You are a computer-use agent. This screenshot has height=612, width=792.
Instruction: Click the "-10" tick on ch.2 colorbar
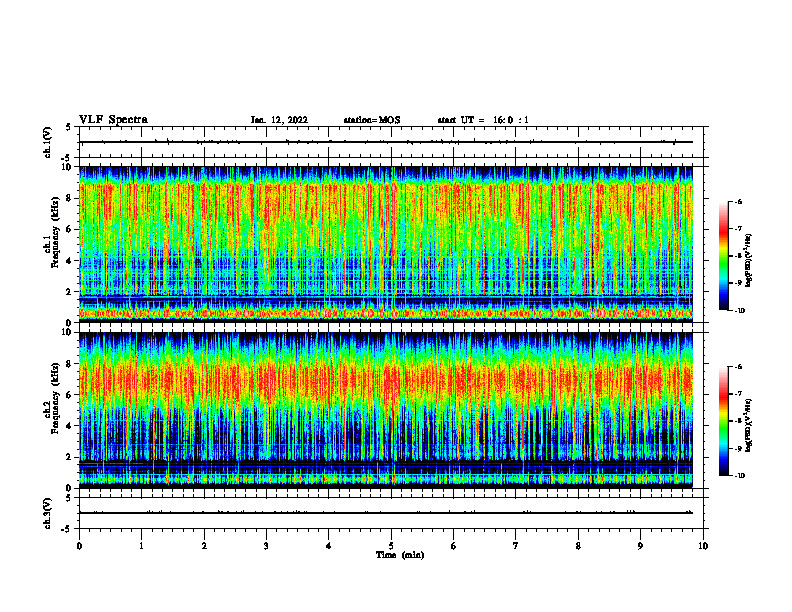click(x=739, y=476)
